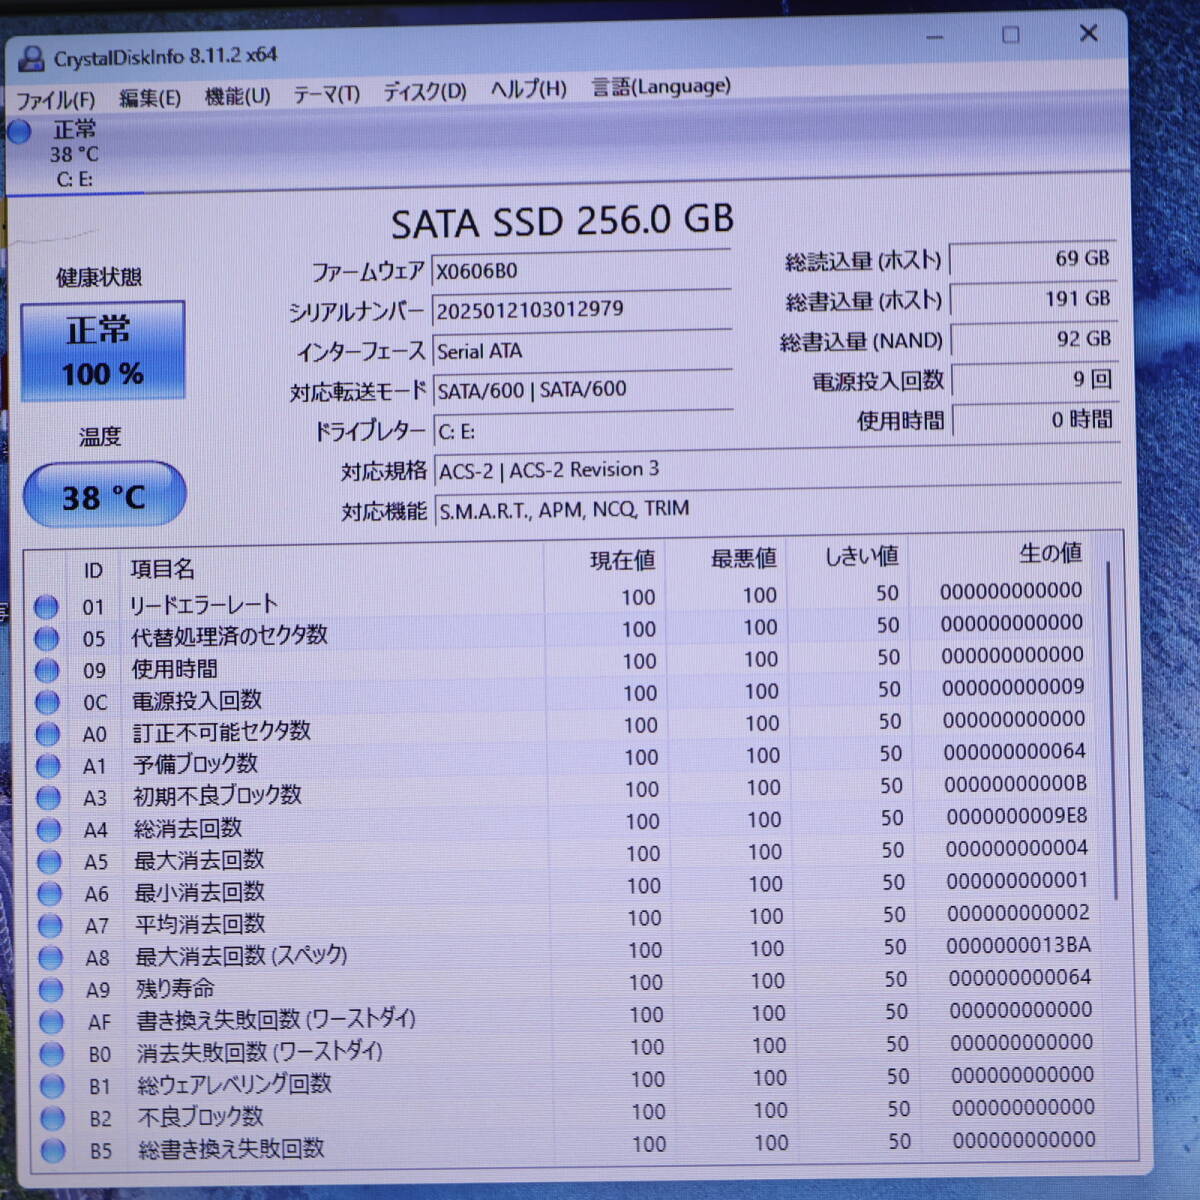The width and height of the screenshot is (1200, 1200).
Task: Open the 機能(U) menu
Action: (237, 96)
